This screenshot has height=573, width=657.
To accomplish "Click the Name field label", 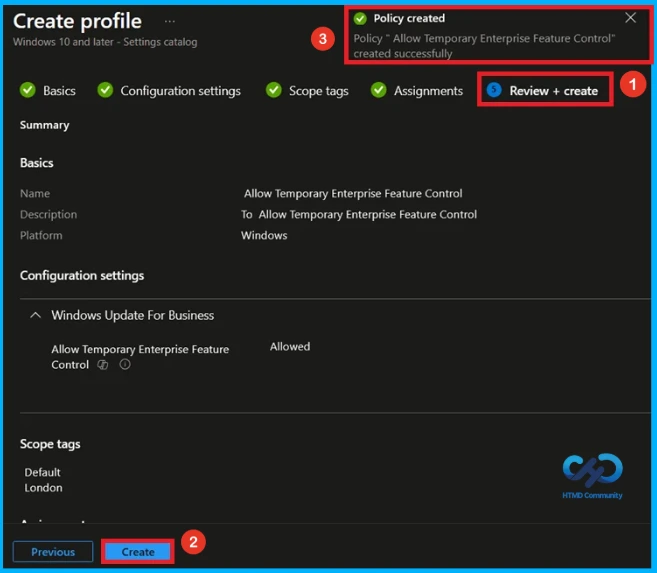I will click(35, 194).
